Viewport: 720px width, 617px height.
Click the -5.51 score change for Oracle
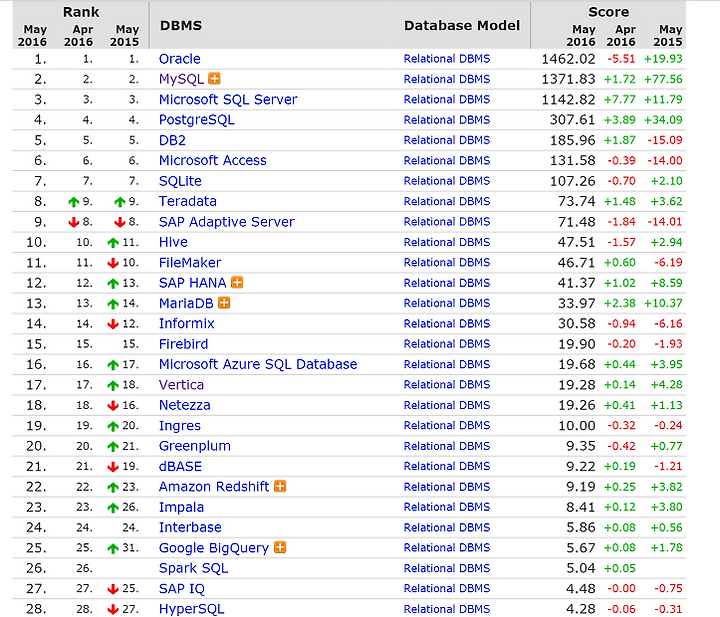pyautogui.click(x=621, y=59)
